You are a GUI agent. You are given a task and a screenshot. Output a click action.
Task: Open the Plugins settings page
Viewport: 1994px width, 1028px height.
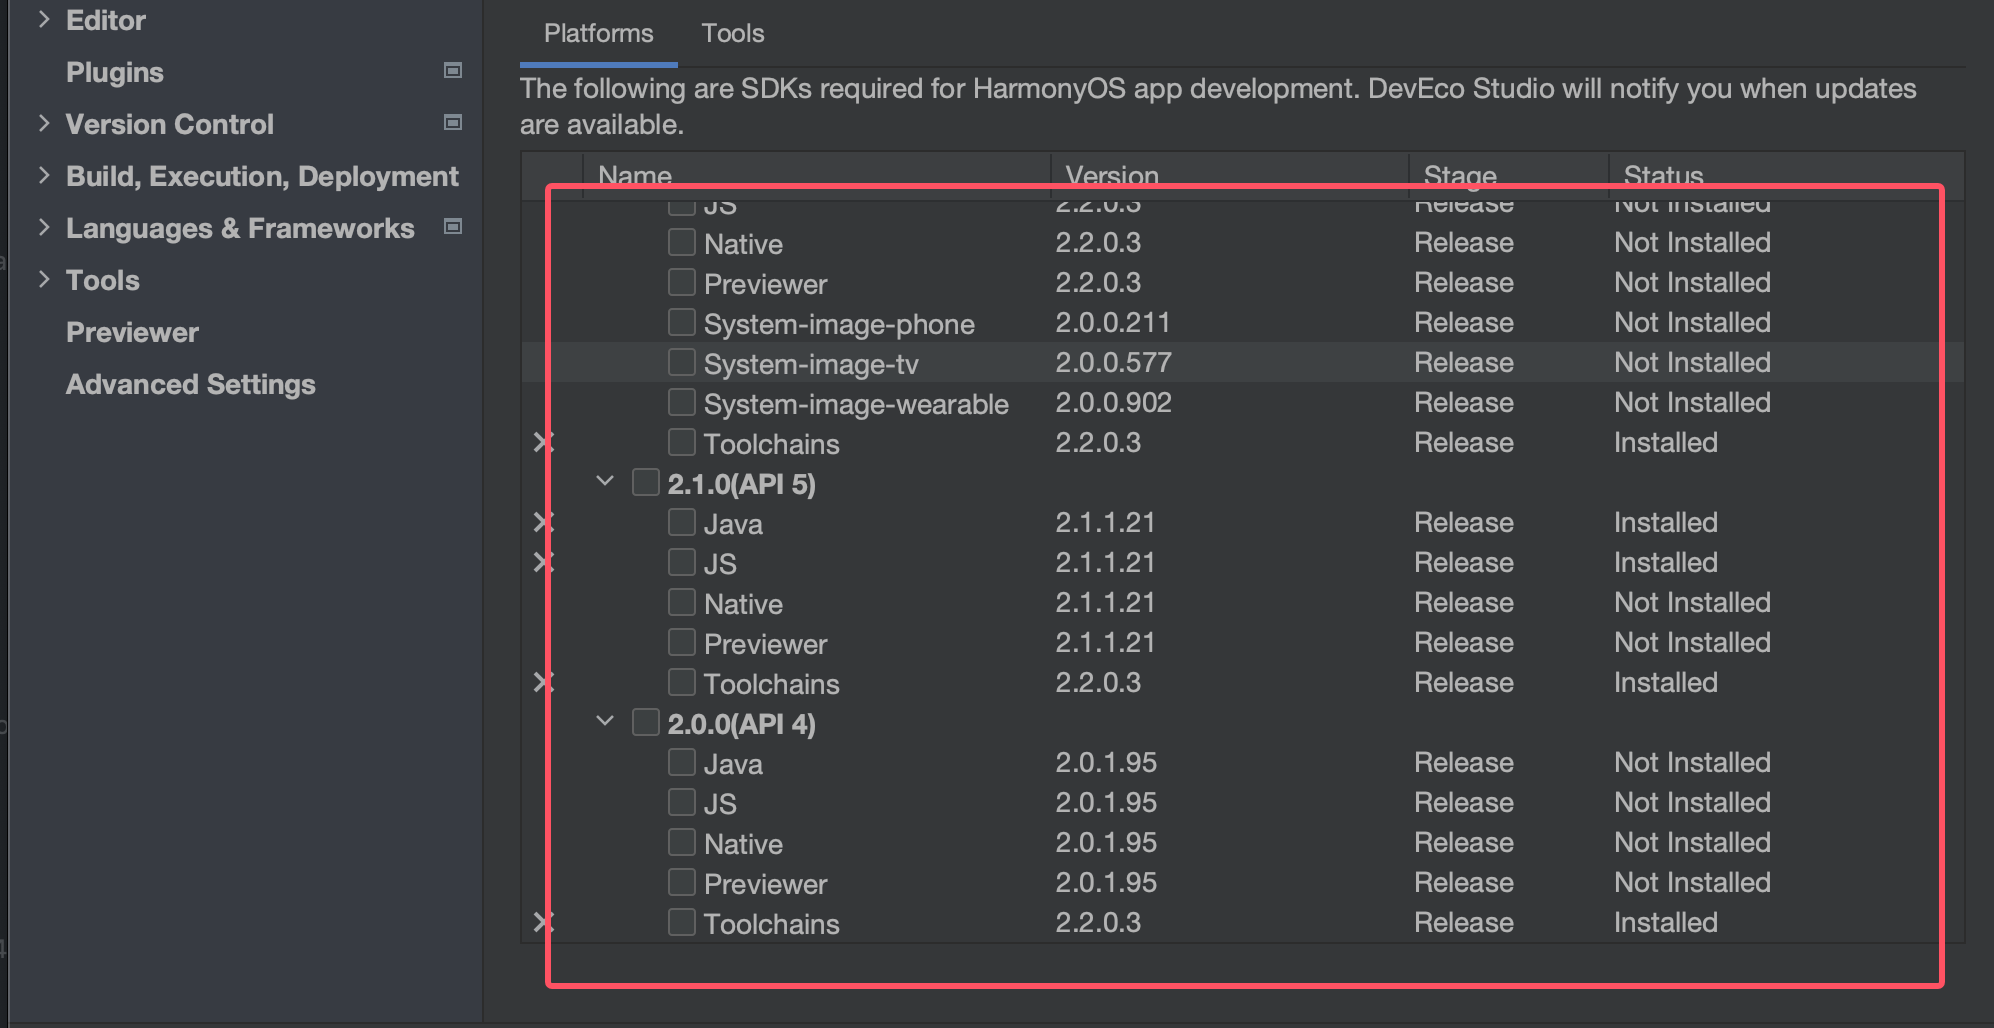pyautogui.click(x=115, y=72)
